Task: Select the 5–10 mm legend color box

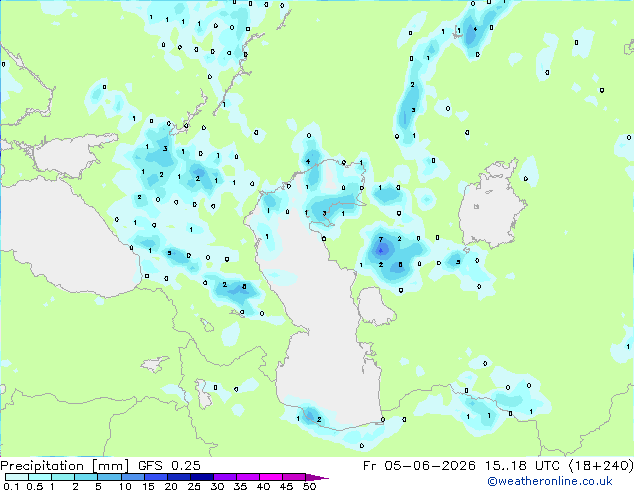Action: click(x=109, y=477)
